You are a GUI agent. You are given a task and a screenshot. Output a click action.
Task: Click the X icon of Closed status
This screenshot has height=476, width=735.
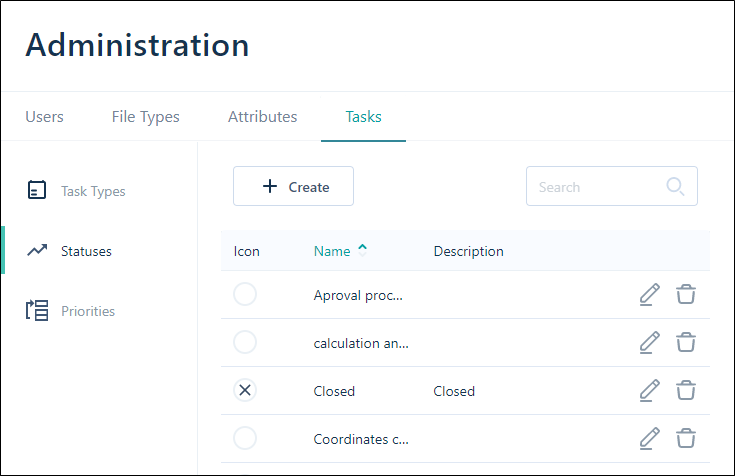point(245,390)
